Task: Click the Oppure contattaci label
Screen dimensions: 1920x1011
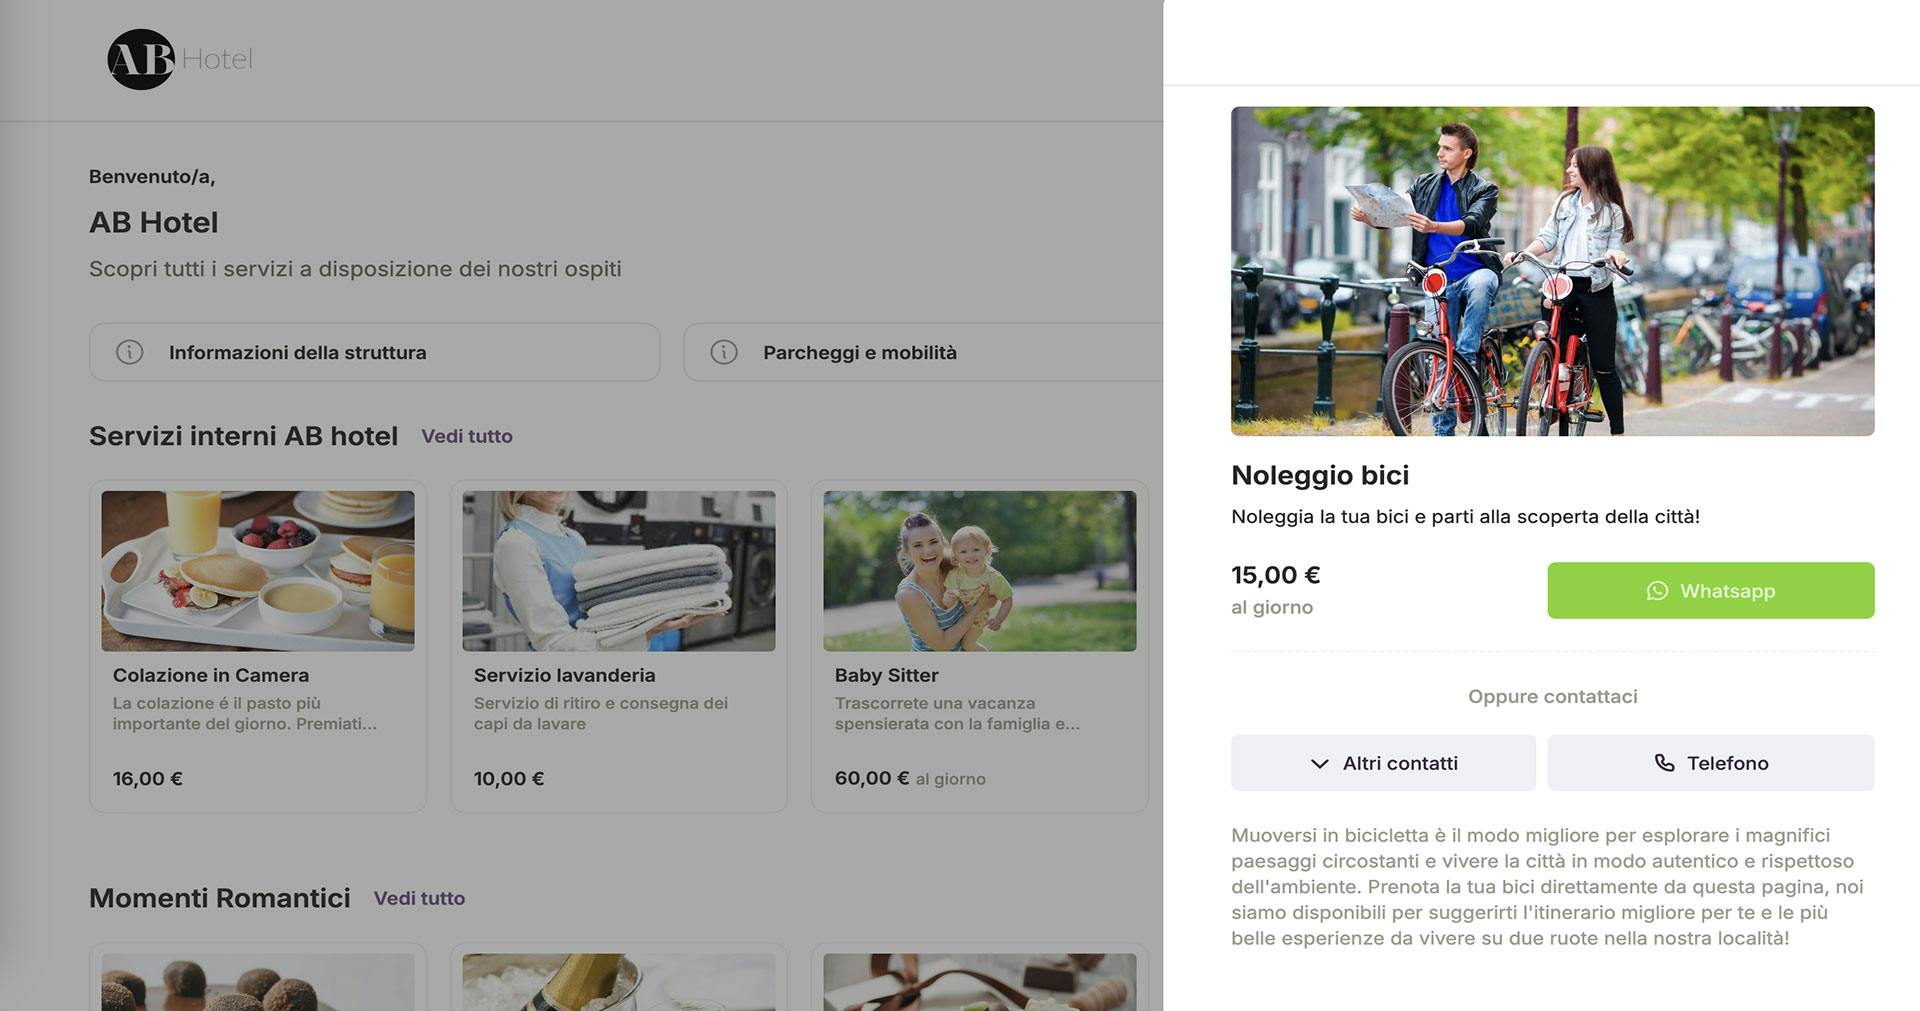Action: point(1553,696)
